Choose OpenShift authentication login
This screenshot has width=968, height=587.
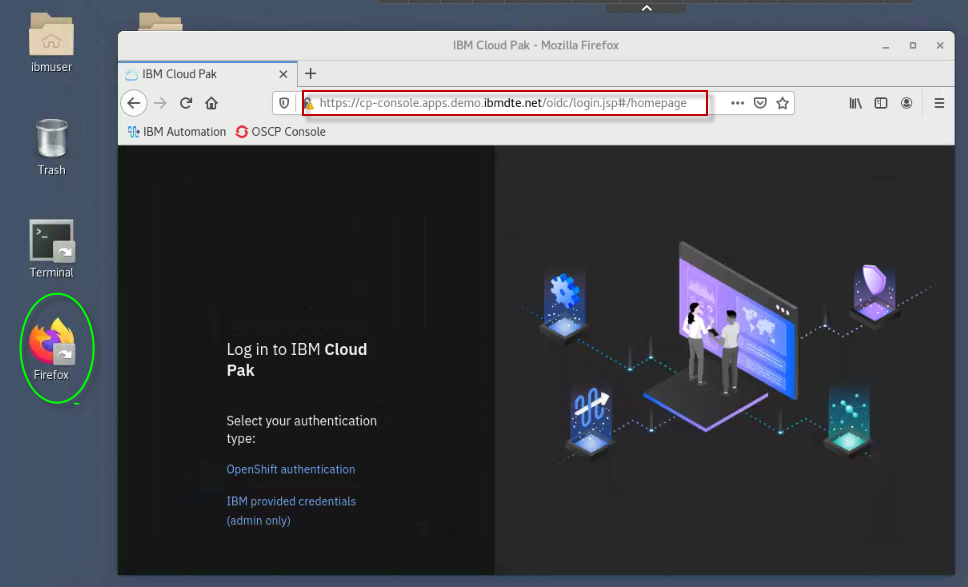click(291, 469)
